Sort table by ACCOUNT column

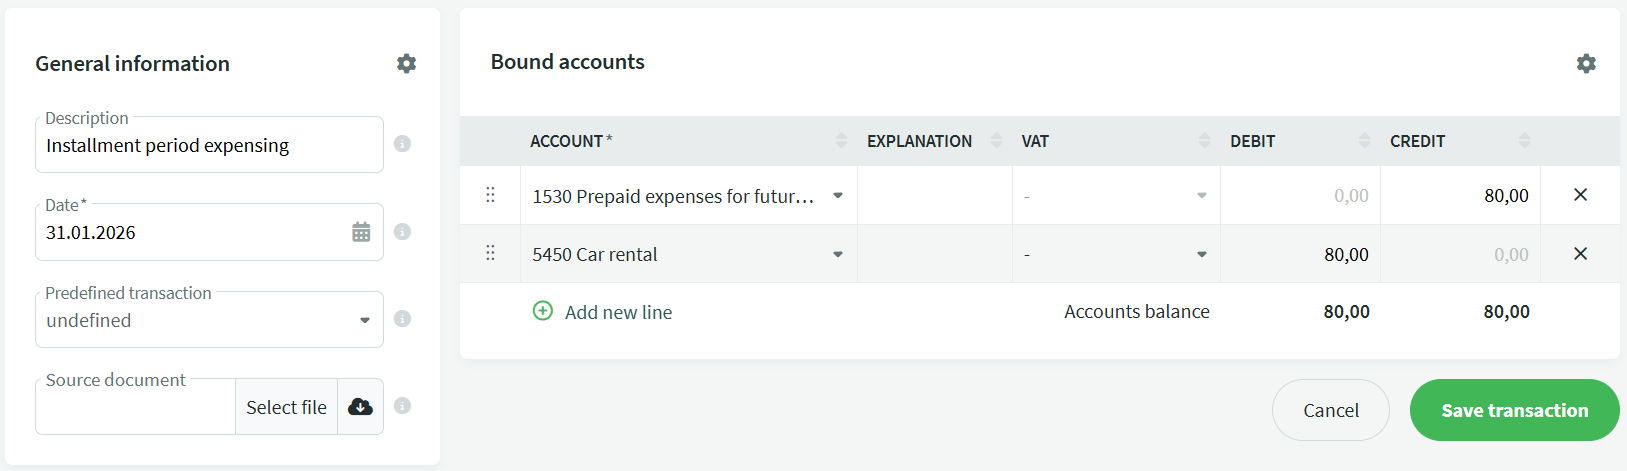841,141
